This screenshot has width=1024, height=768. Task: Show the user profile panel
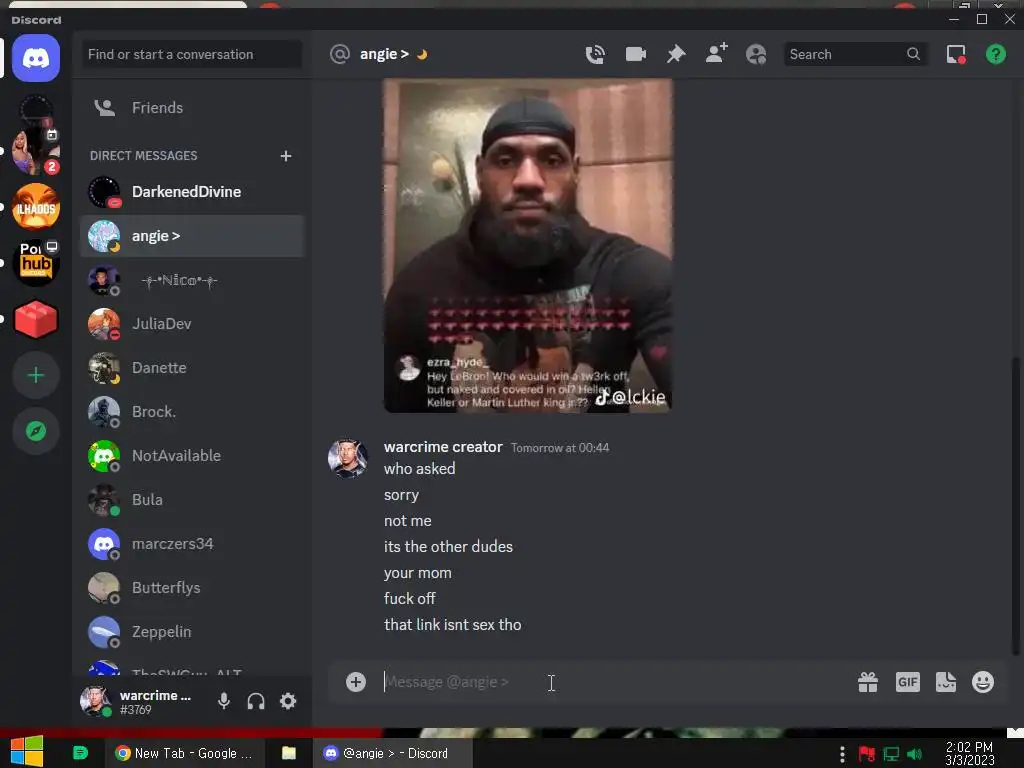(x=756, y=54)
